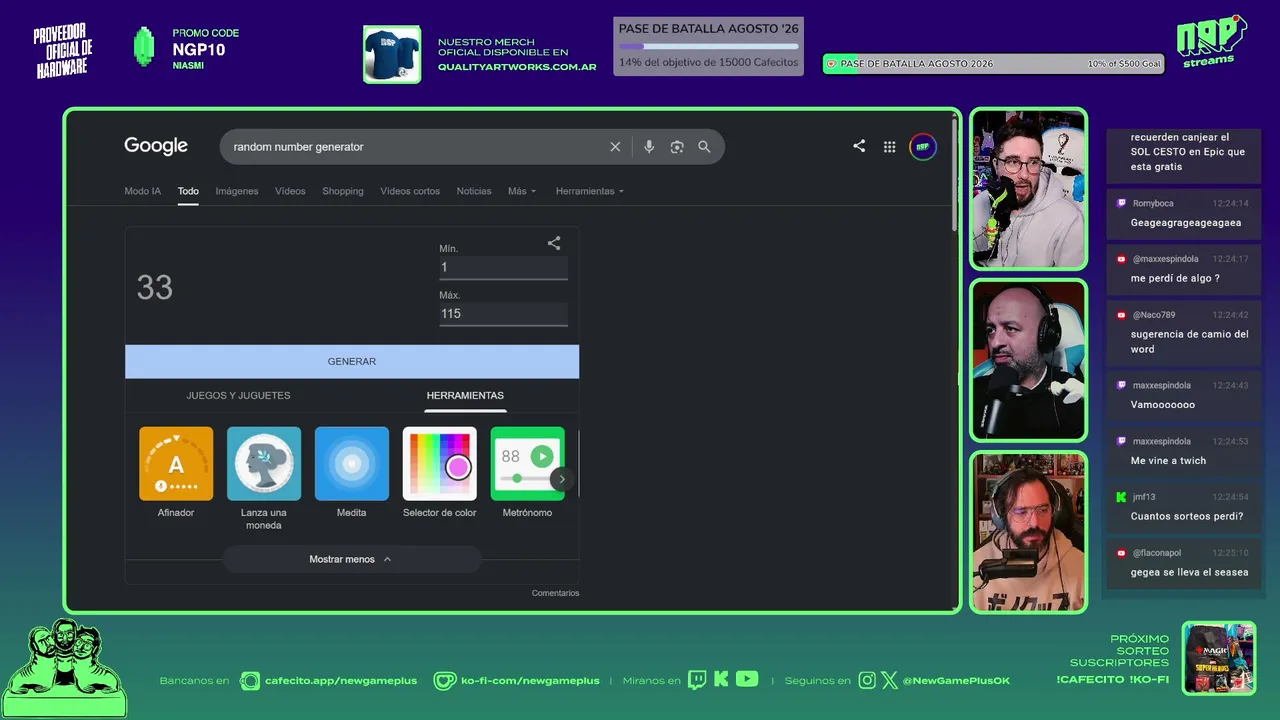
Task: Share the results page from the Google header
Action: click(x=859, y=146)
